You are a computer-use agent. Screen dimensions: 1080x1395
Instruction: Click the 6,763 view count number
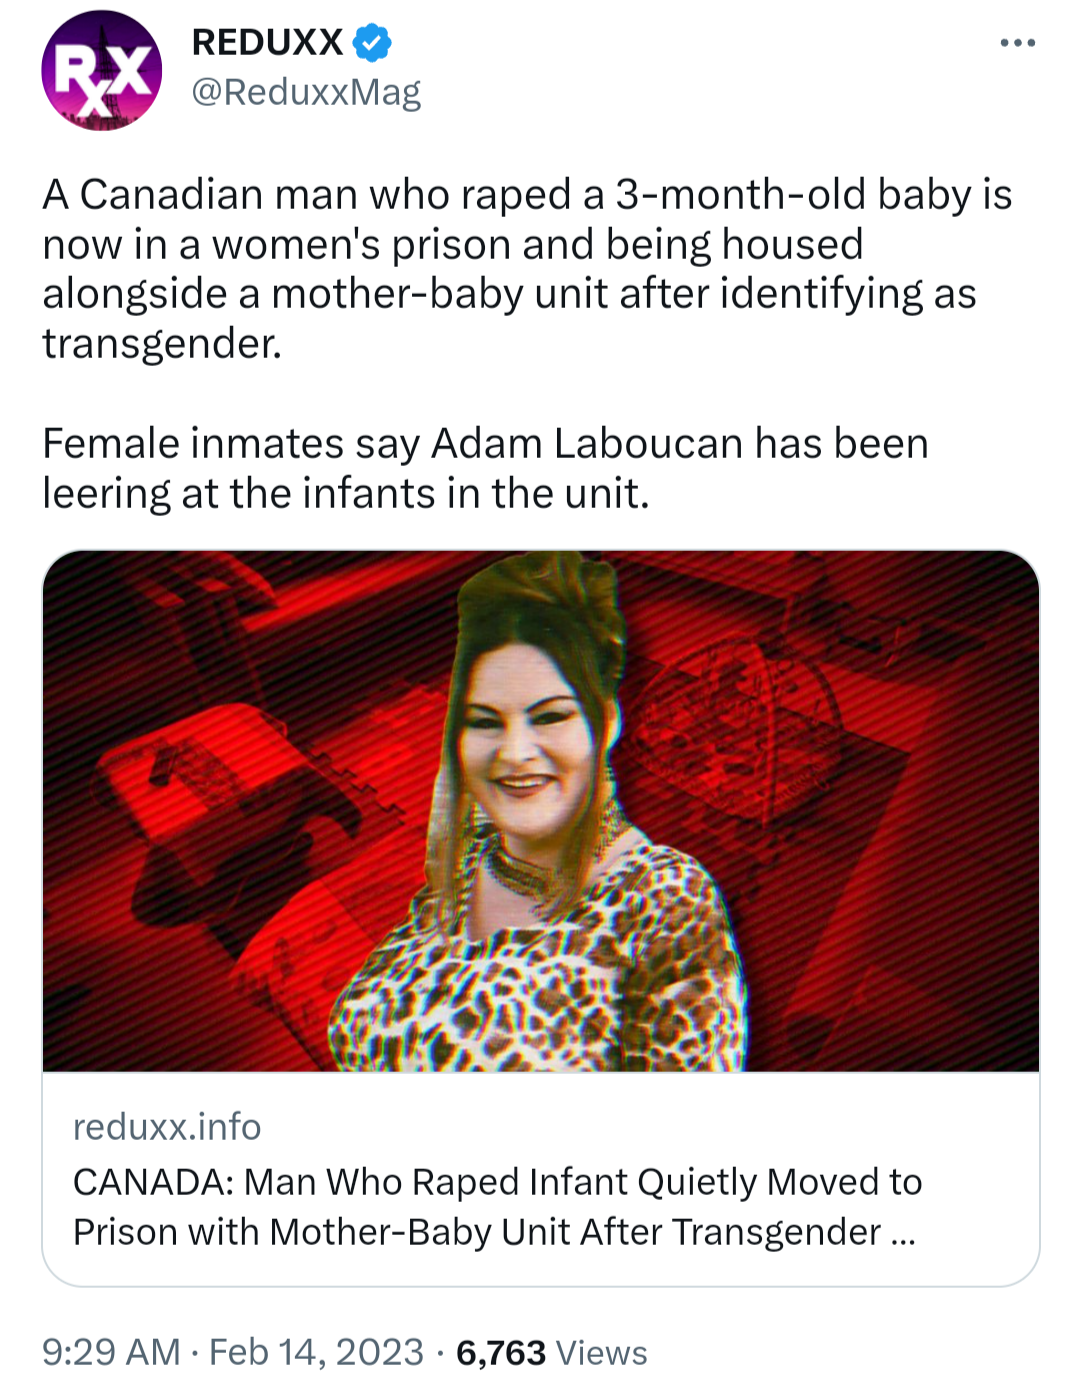point(500,1353)
